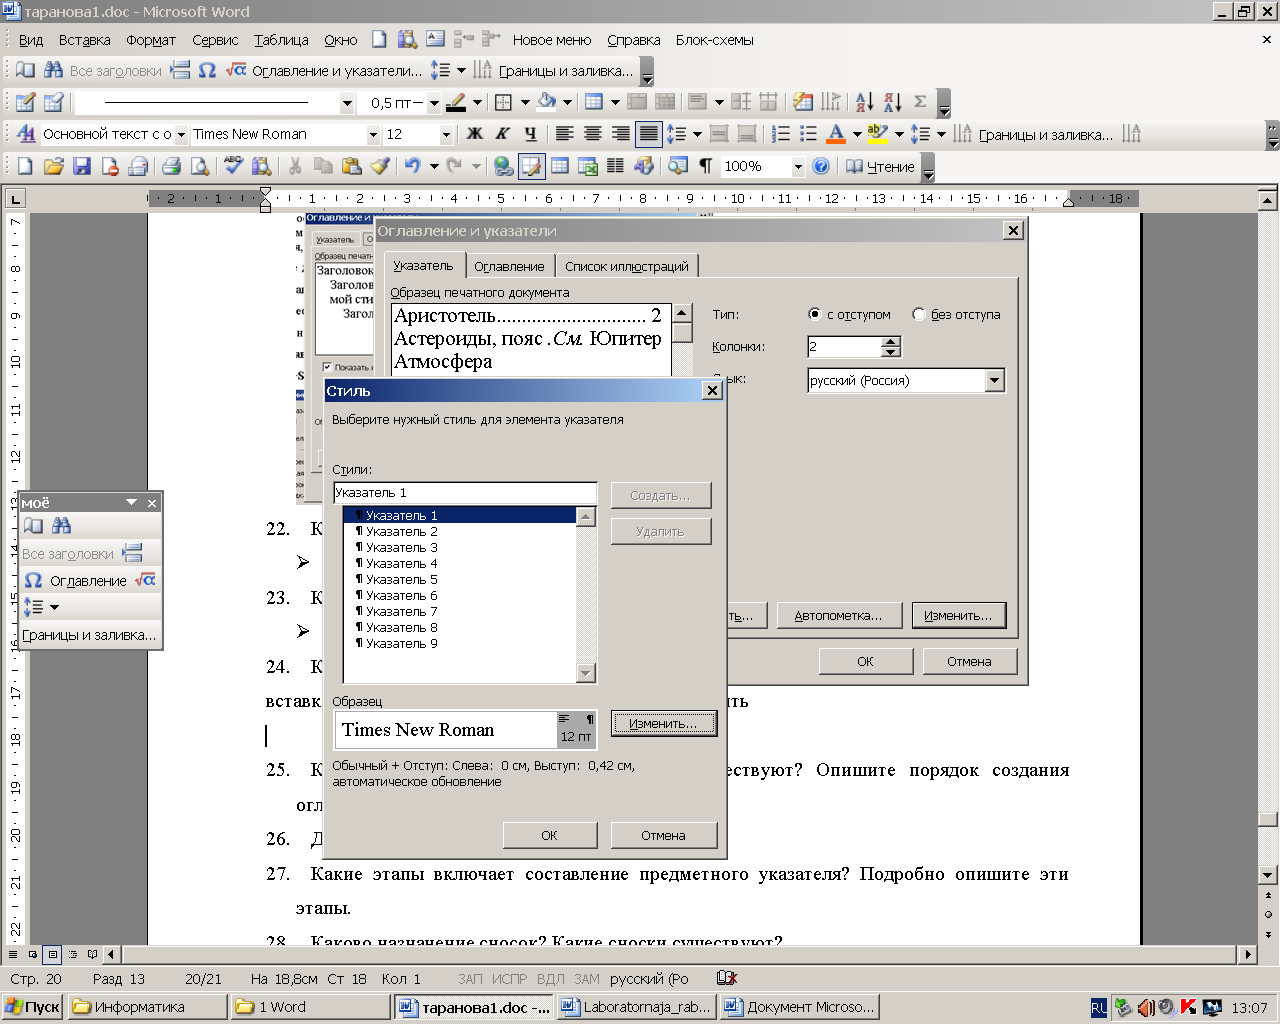Click in the Стили name input field
This screenshot has height=1024, width=1280.
point(465,492)
